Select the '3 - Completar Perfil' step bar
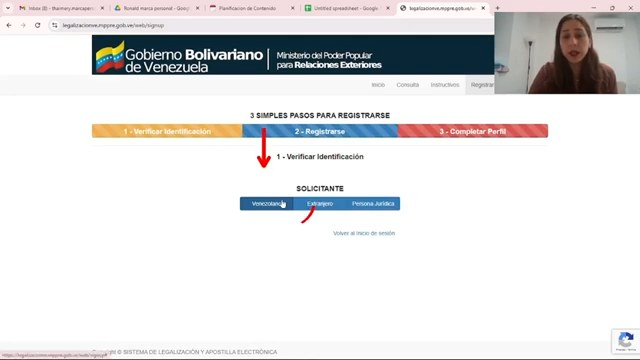This screenshot has height=360, width=640. (x=473, y=131)
